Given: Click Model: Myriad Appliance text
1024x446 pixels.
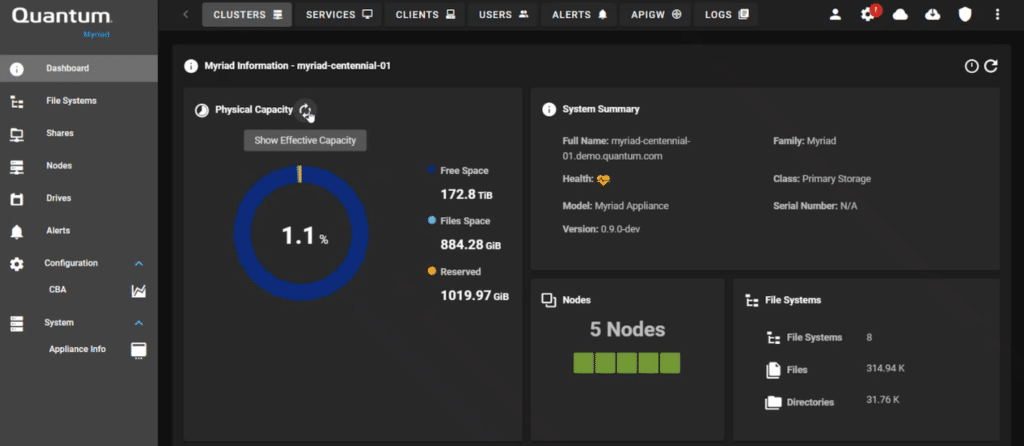Looking at the screenshot, I should (615, 206).
